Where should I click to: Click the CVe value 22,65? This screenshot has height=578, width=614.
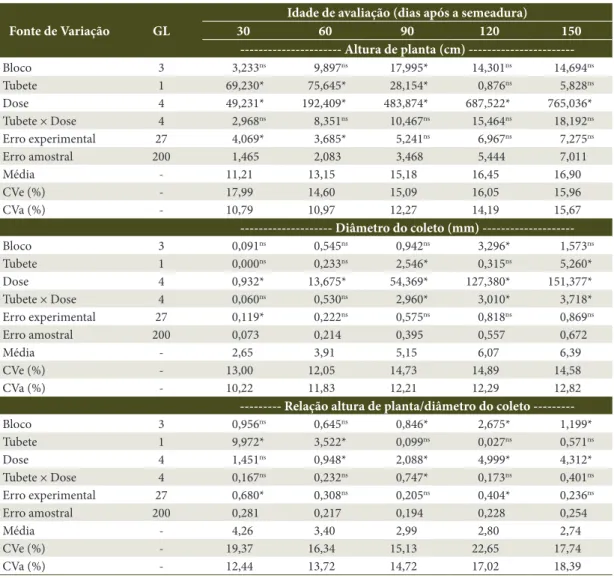pyautogui.click(x=486, y=549)
